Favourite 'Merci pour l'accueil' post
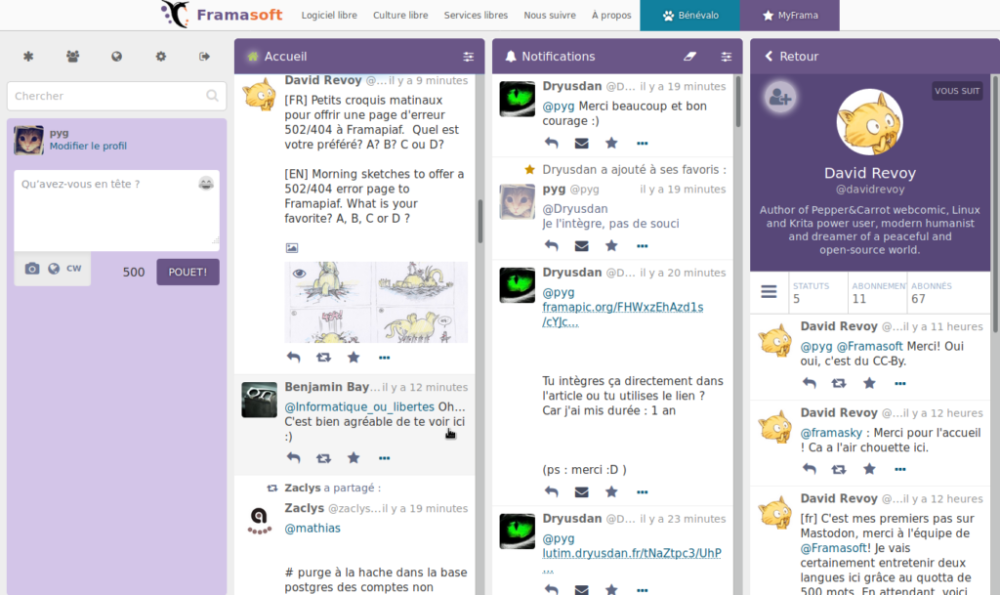The image size is (1000, 595). 869,469
